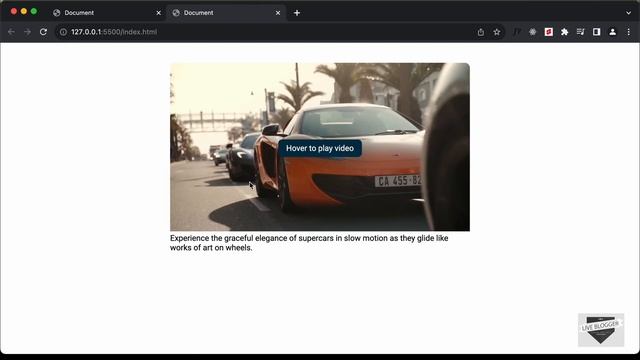Open a new tab with plus button

click(297, 13)
